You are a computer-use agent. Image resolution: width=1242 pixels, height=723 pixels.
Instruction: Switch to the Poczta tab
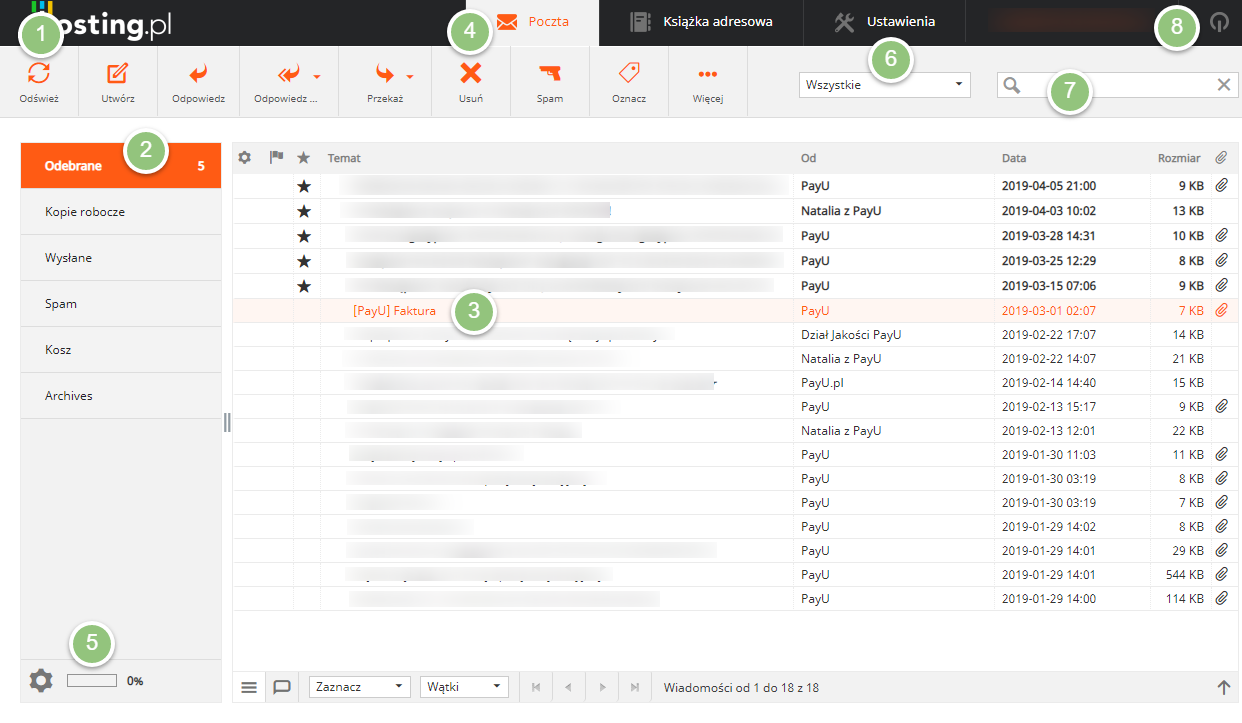click(x=532, y=21)
